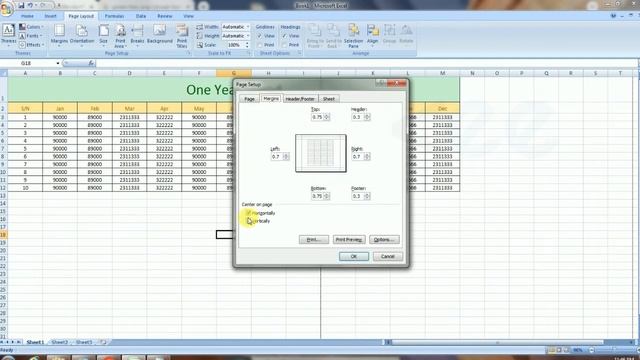This screenshot has height=360, width=640.
Task: Switch to the Header/Footer tab
Action: point(300,99)
